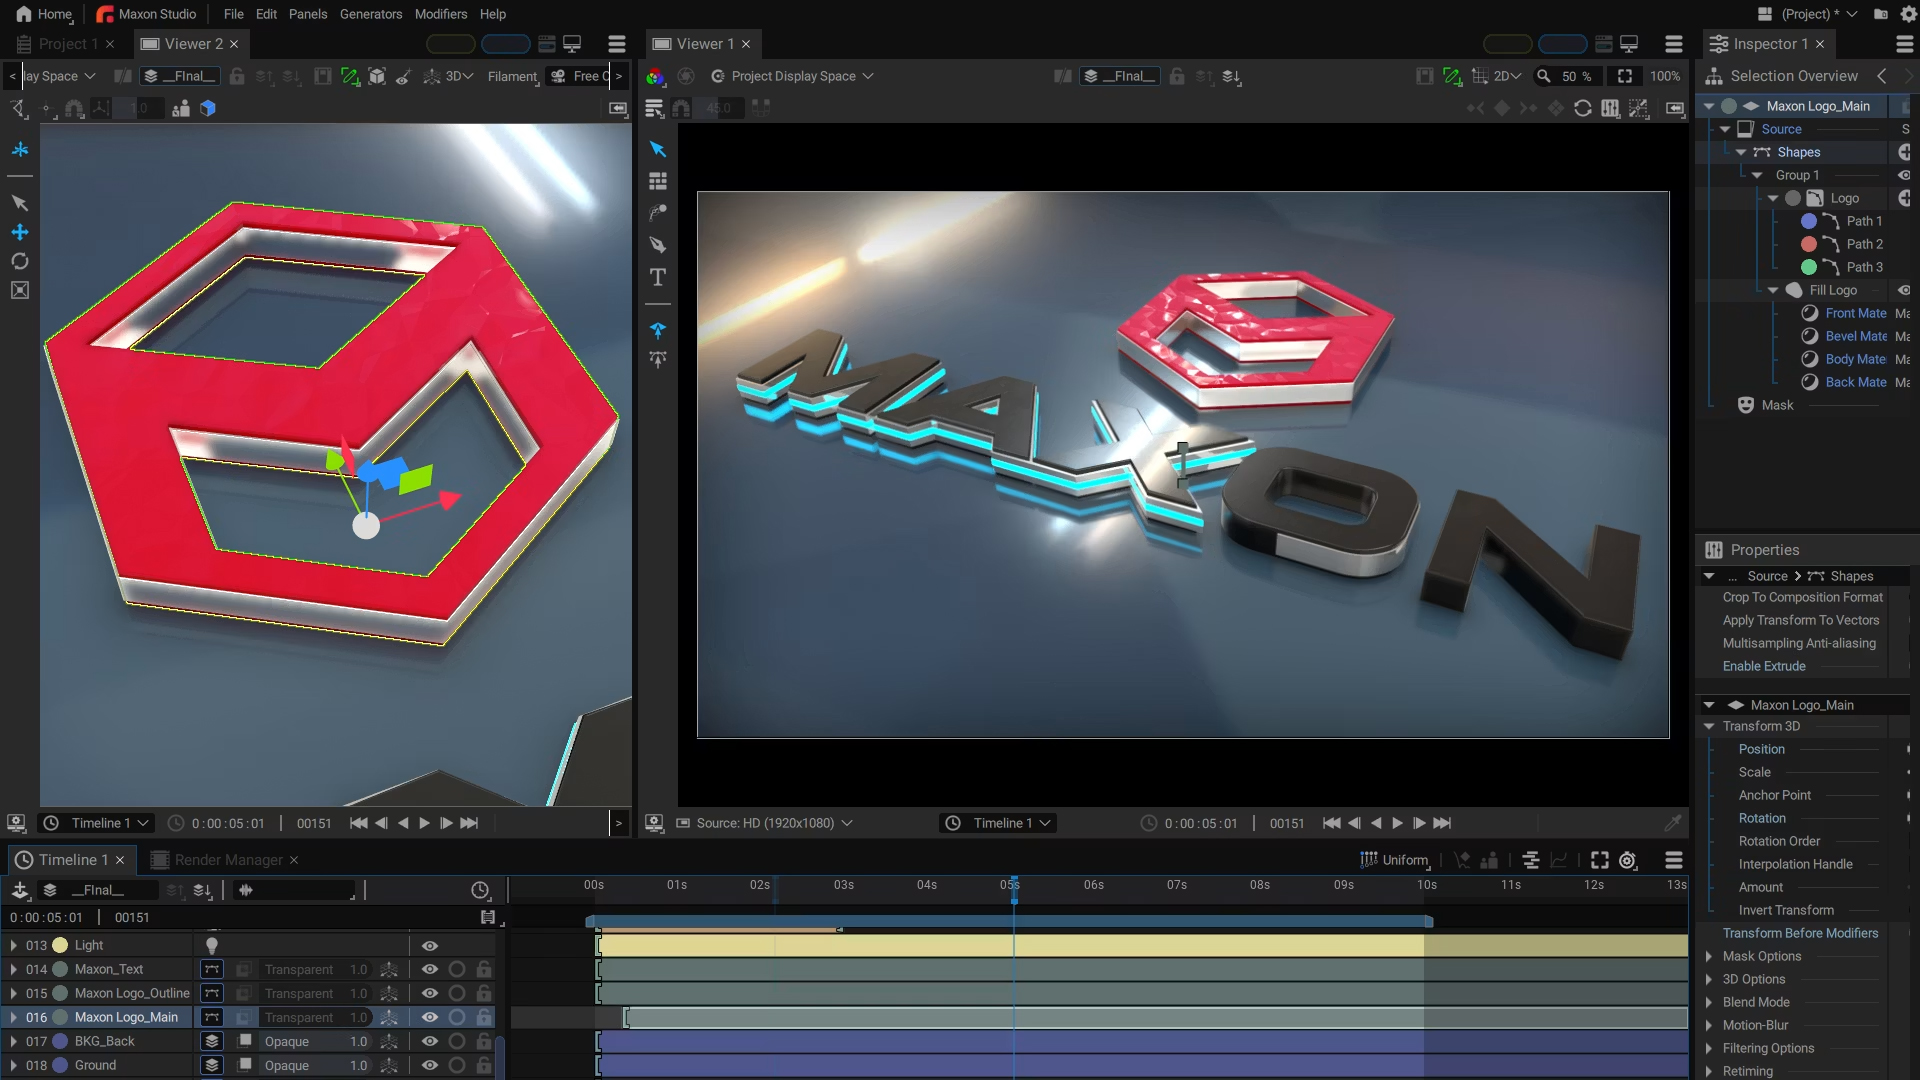The height and width of the screenshot is (1080, 1920).
Task: Select the Pen tool in Viewer 1
Action: (x=657, y=245)
